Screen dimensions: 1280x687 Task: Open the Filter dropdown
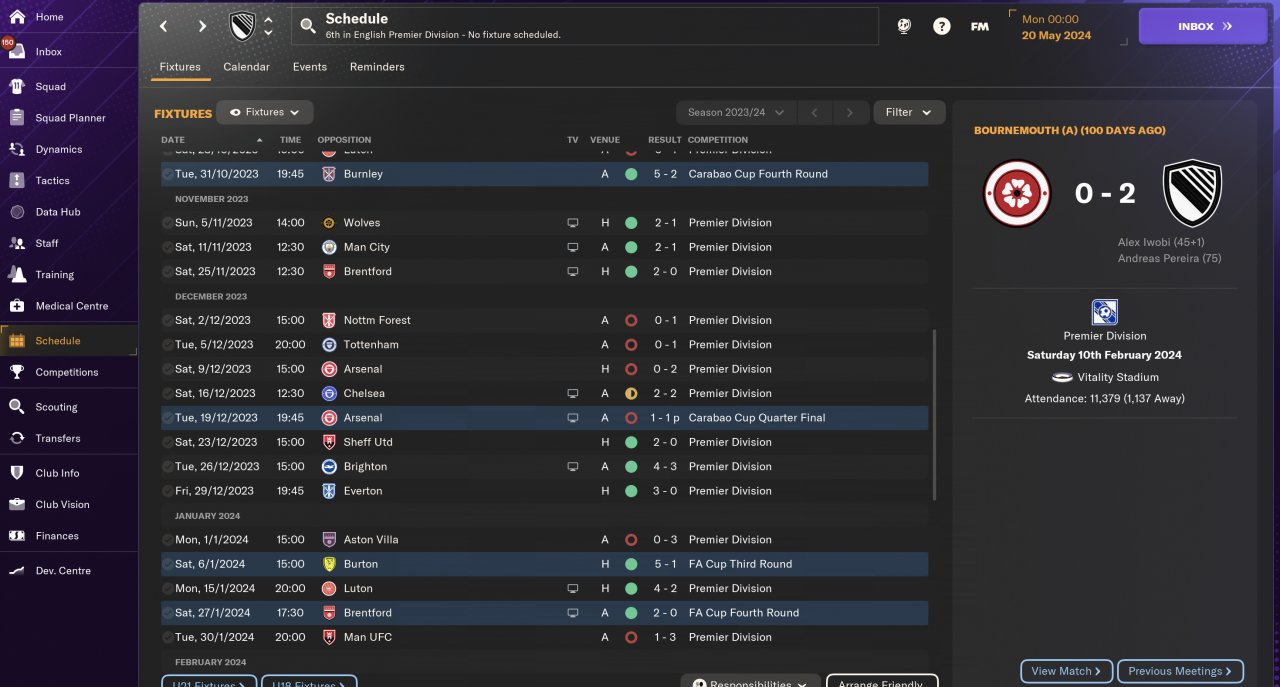(908, 113)
